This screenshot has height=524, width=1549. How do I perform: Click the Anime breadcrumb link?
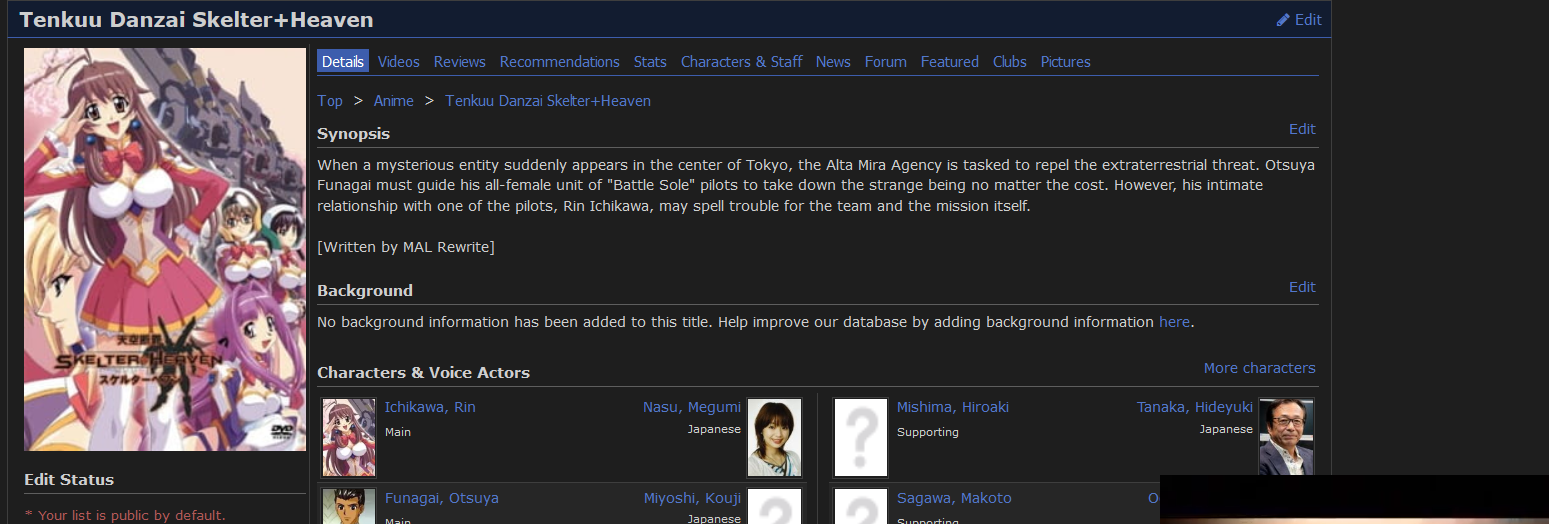[394, 101]
